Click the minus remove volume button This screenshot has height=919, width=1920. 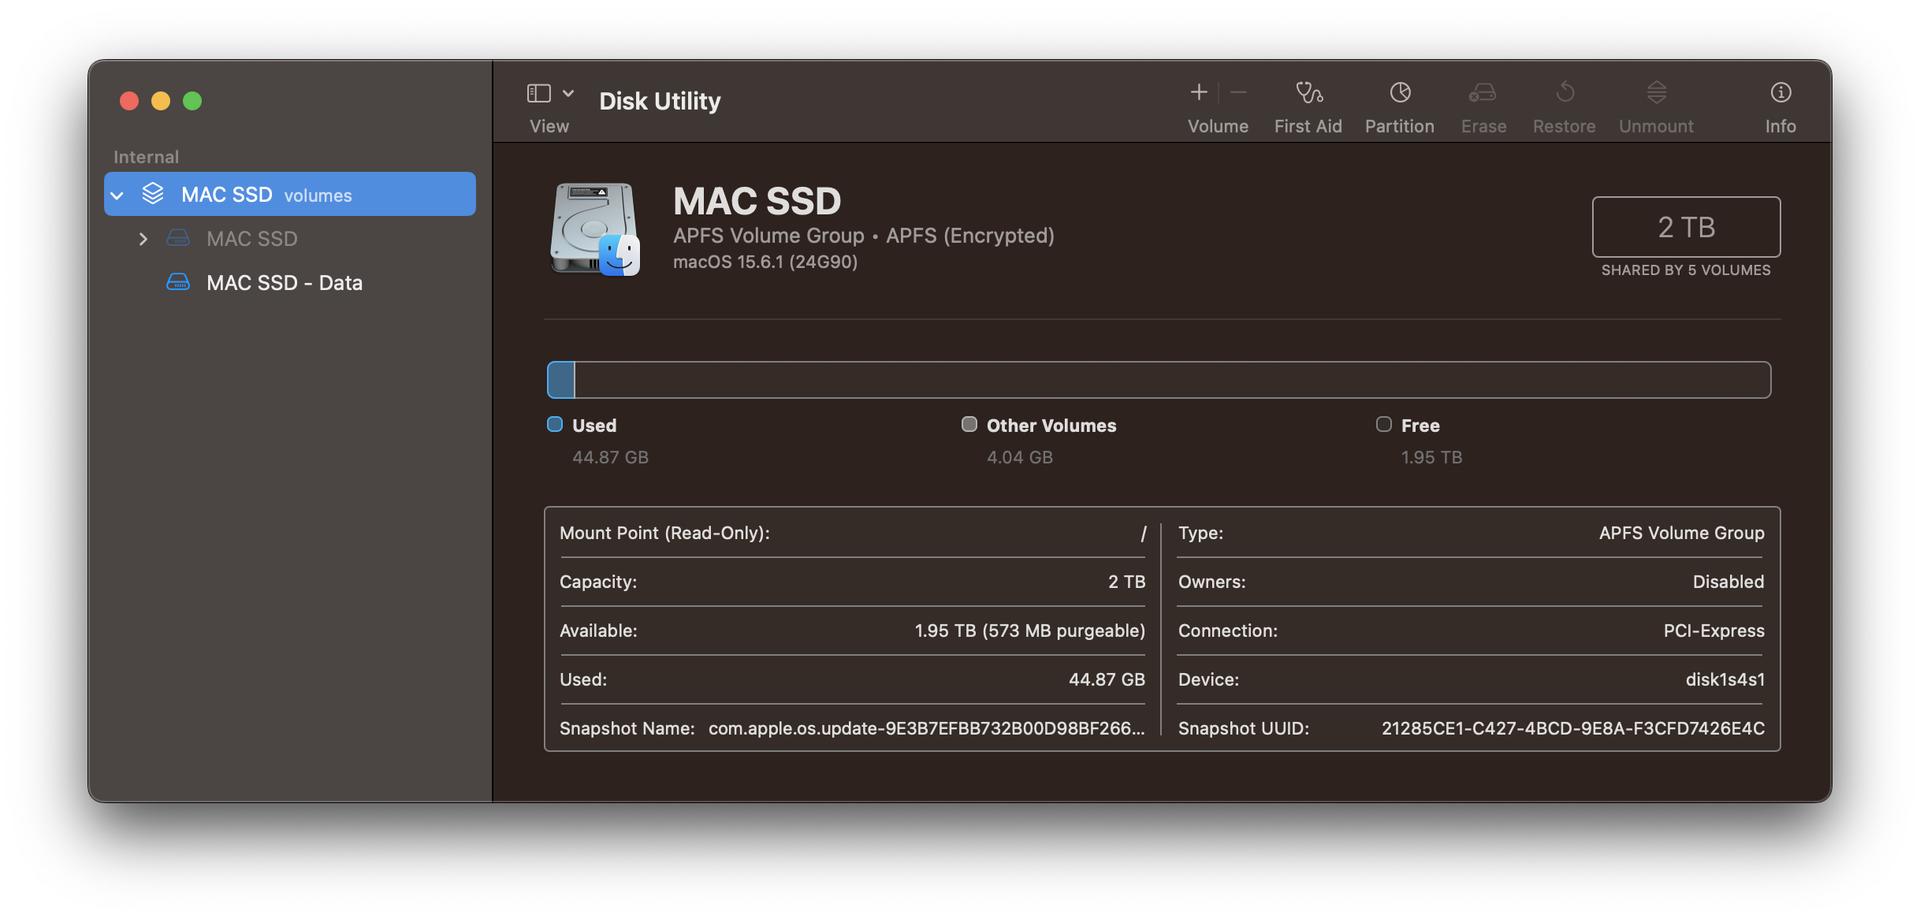click(x=1238, y=93)
